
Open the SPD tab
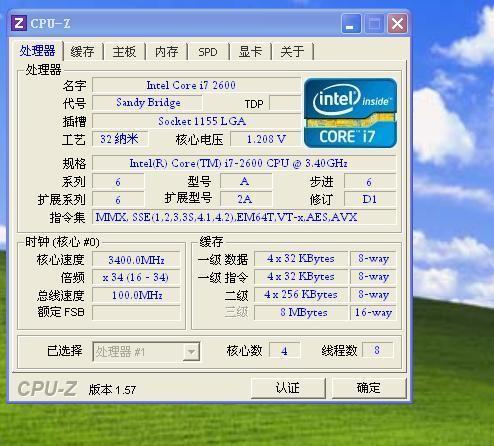[208, 52]
